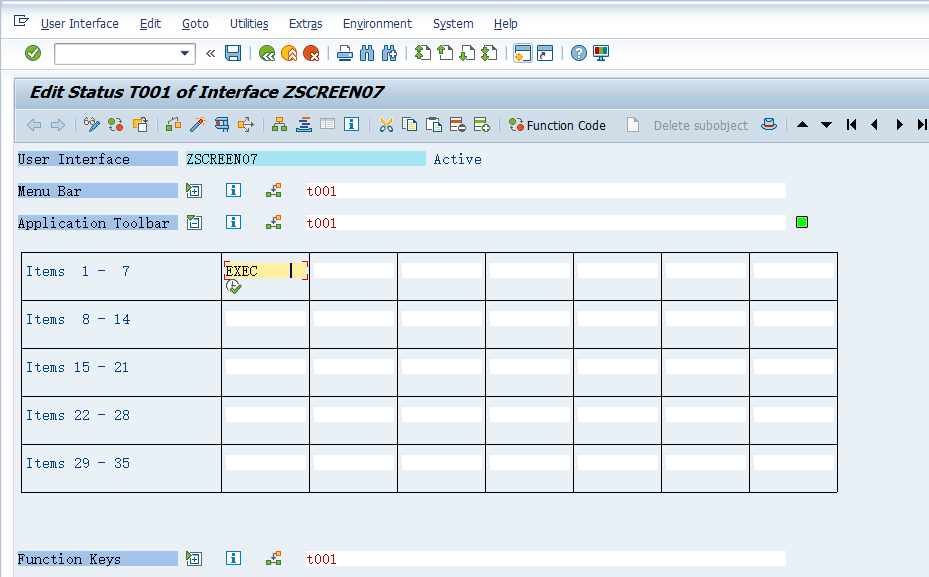Open the Help question mark icon
The width and height of the screenshot is (929, 577).
tap(578, 53)
